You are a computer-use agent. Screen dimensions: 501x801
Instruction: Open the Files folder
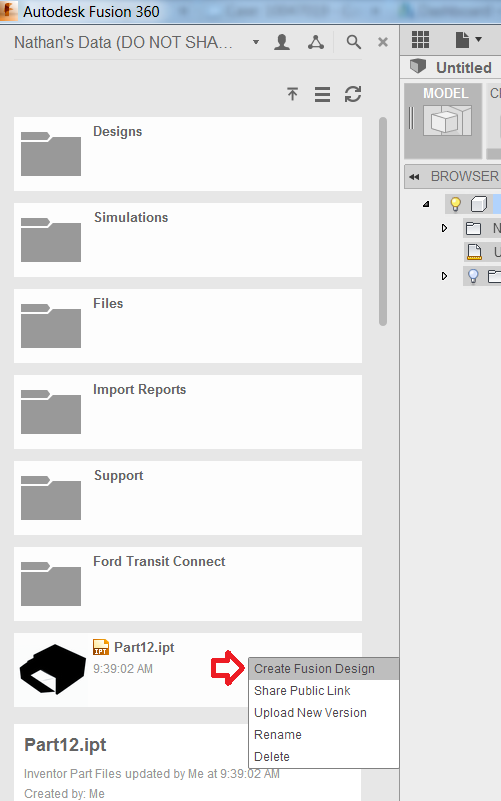188,326
